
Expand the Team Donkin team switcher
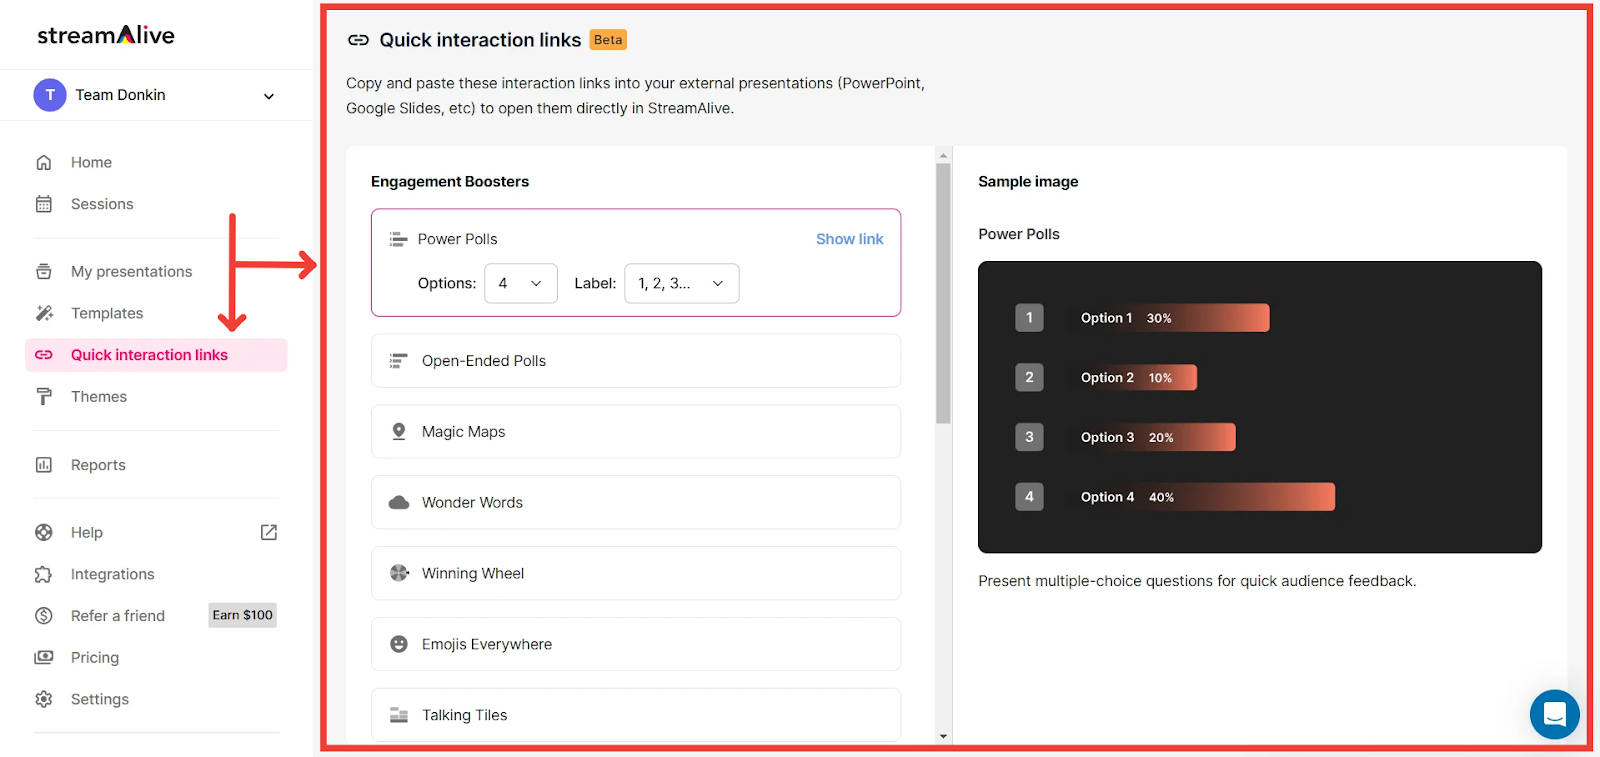click(x=268, y=96)
